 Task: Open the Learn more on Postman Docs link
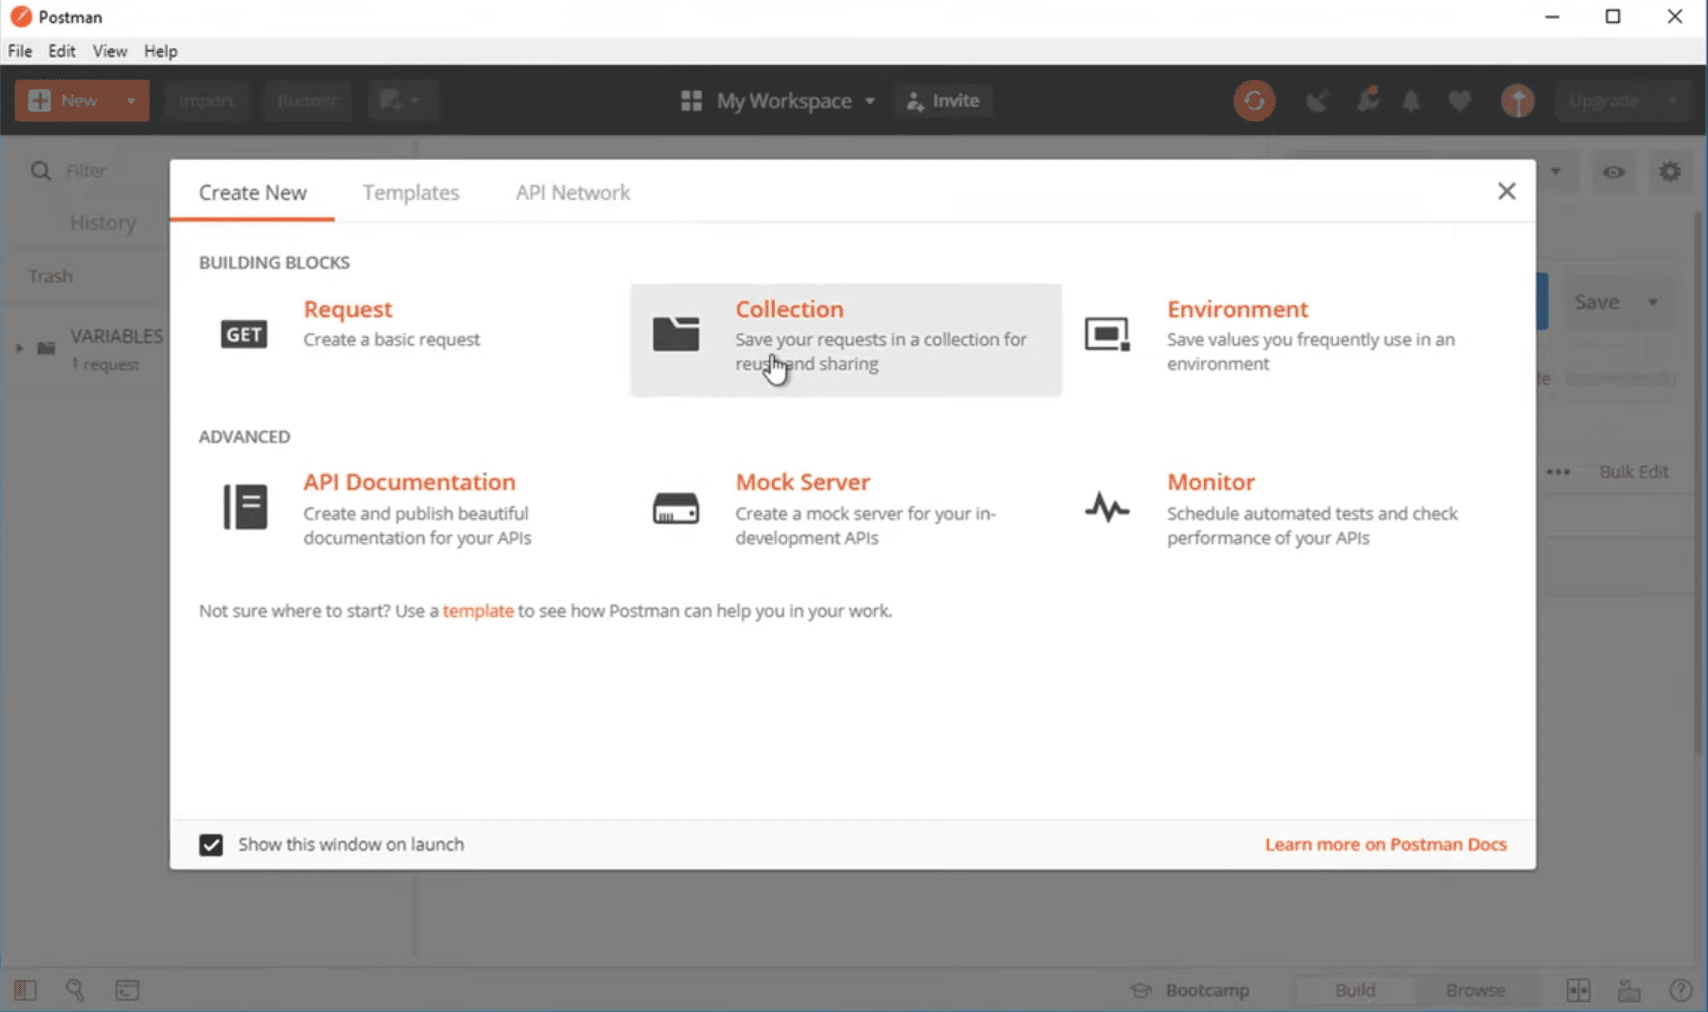pos(1385,844)
